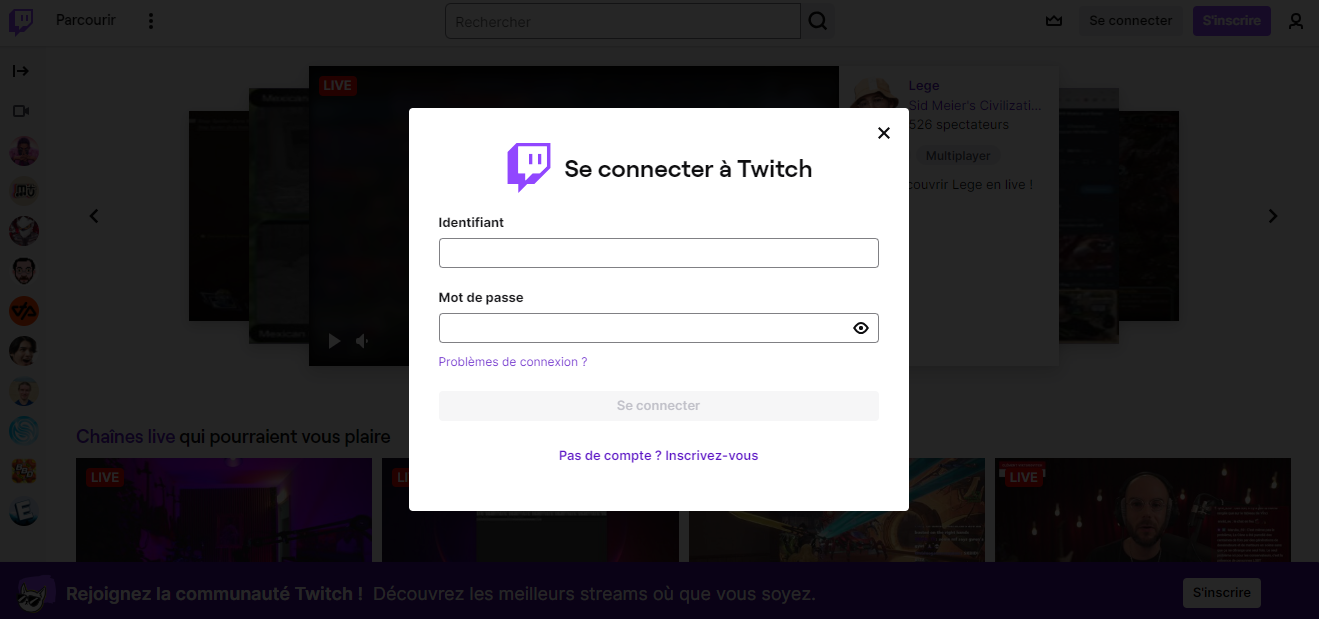Expand the left sidebar arrow
This screenshot has height=619, width=1319.
tap(21, 71)
